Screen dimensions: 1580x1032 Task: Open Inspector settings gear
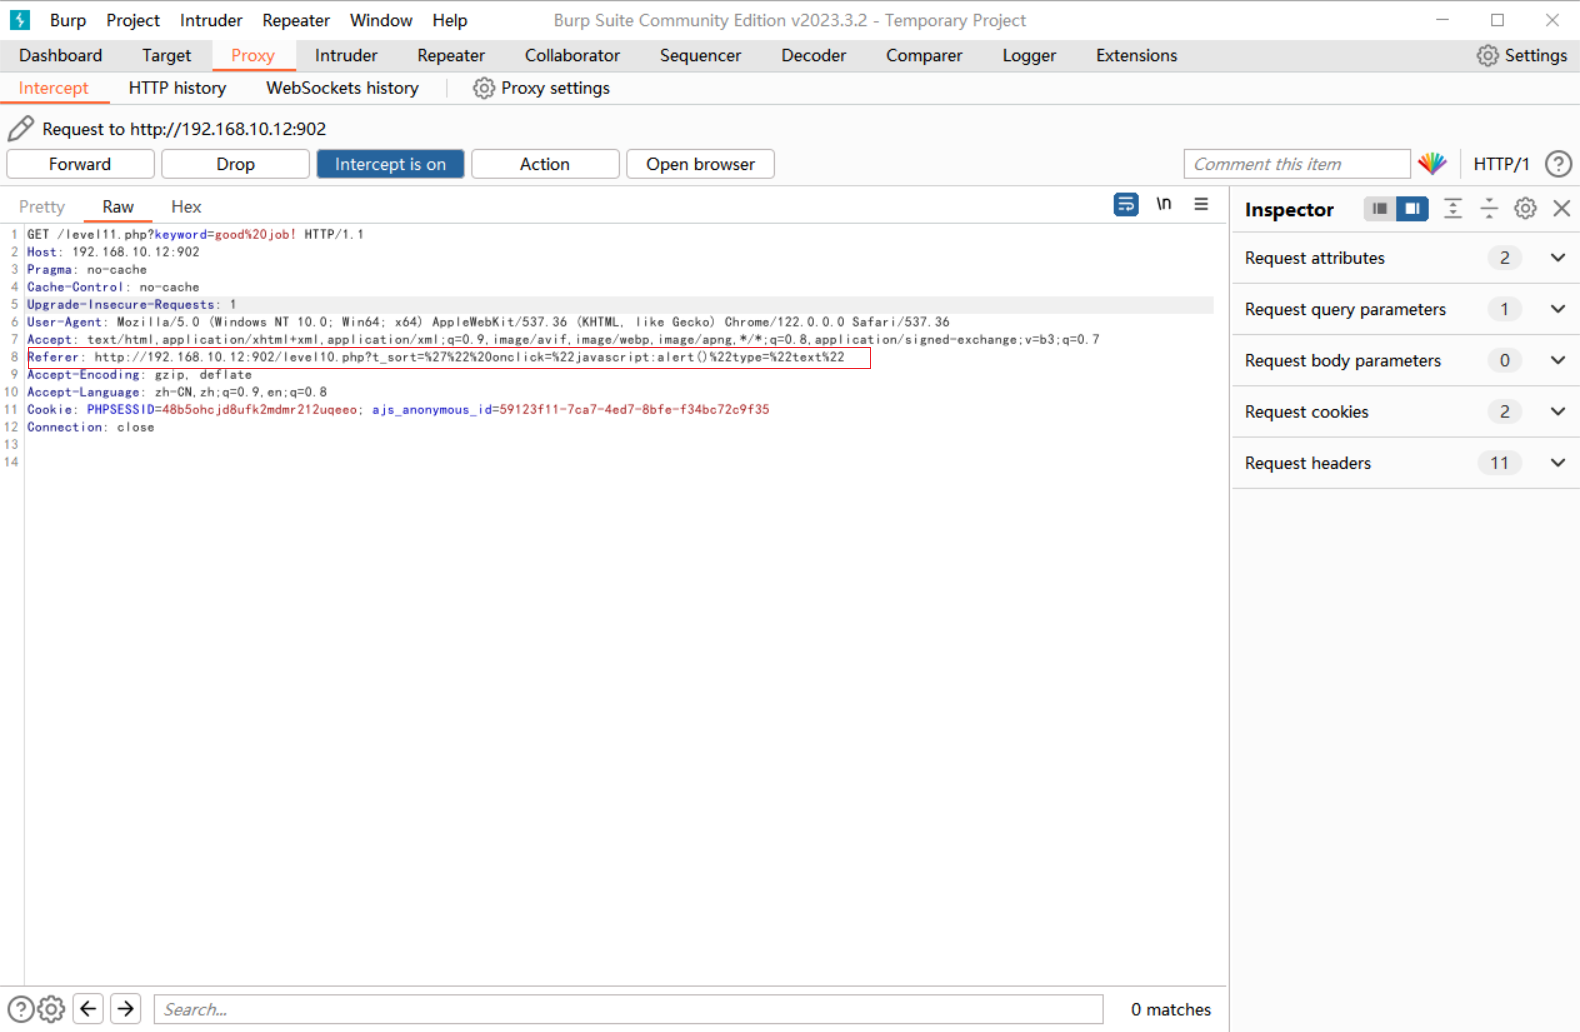tap(1525, 209)
